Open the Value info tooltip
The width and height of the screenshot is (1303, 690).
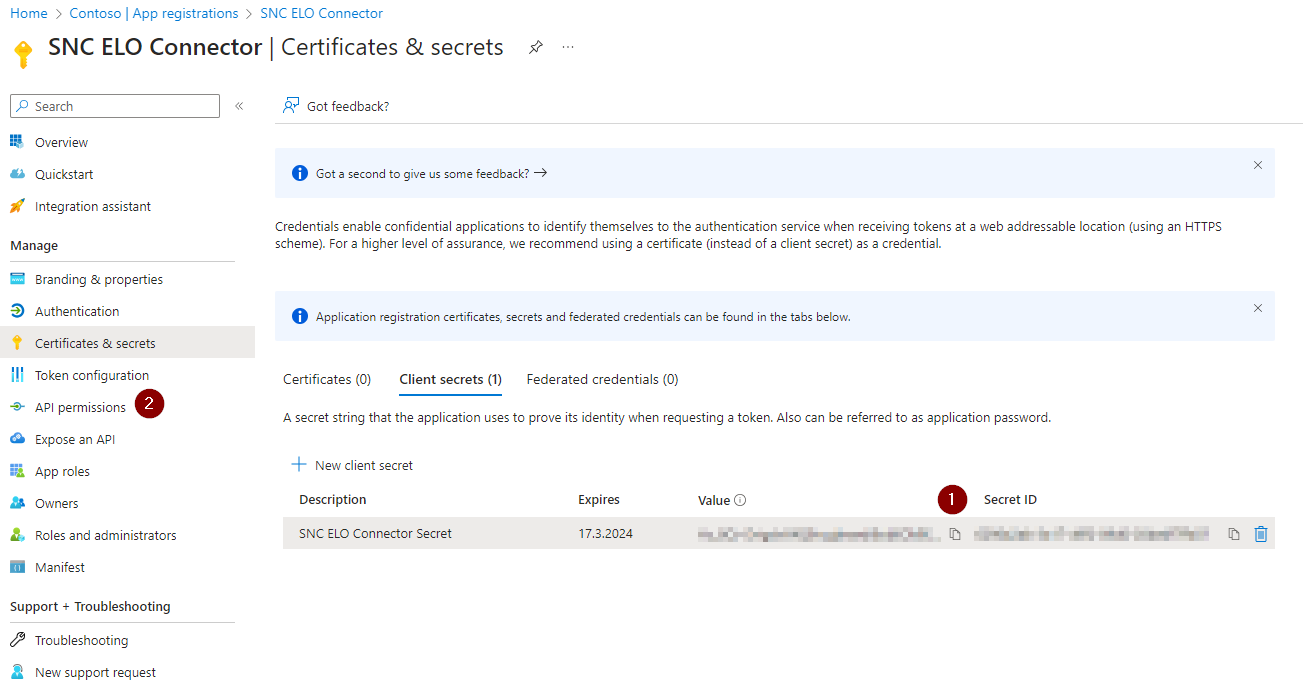(739, 499)
